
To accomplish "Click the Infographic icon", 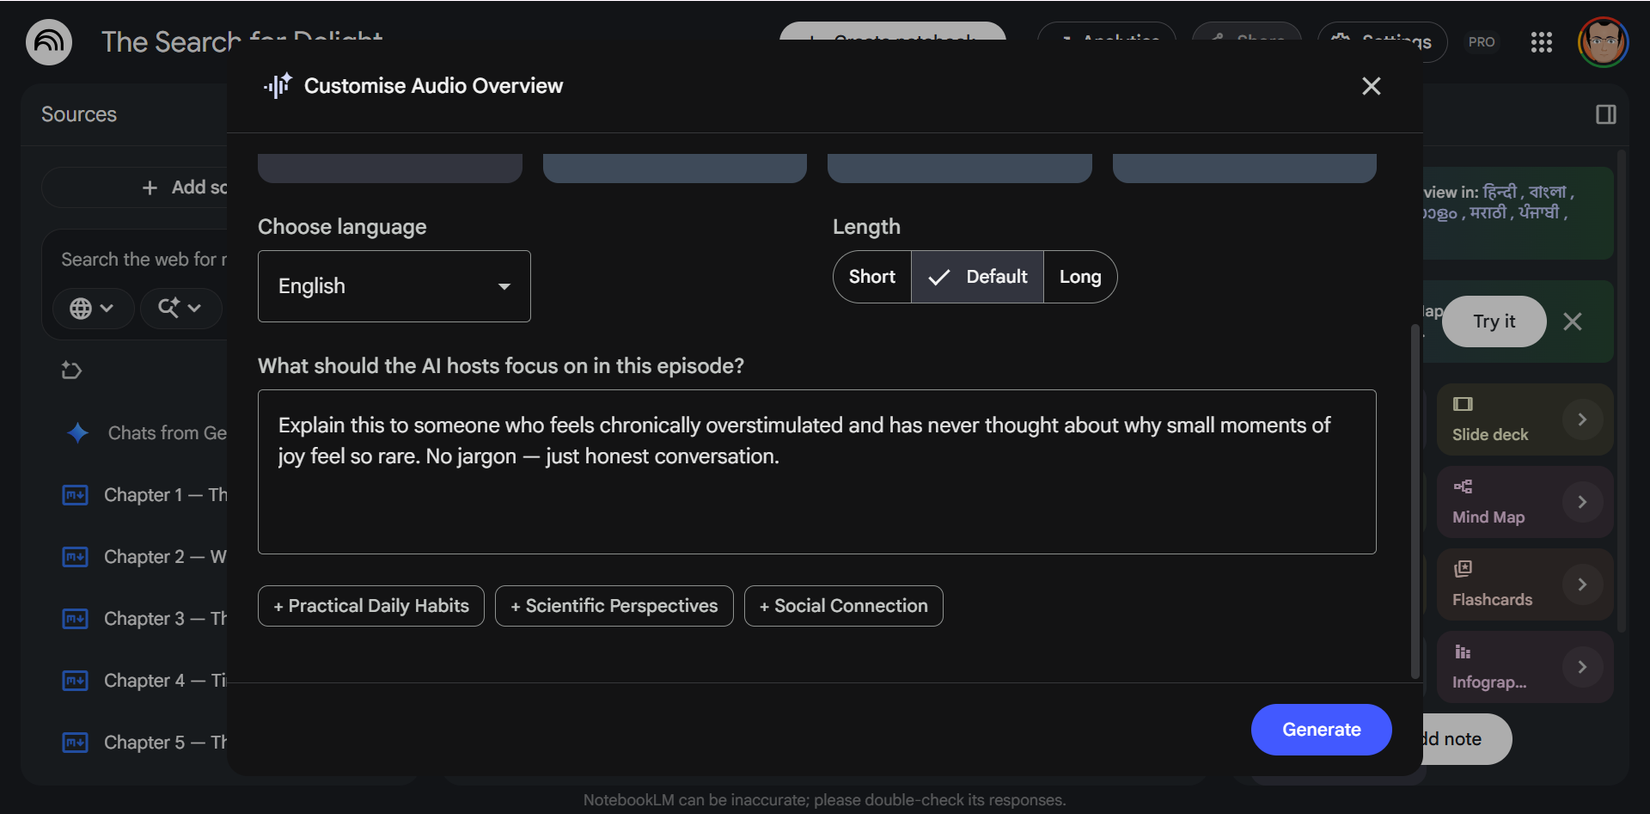I will (1463, 652).
